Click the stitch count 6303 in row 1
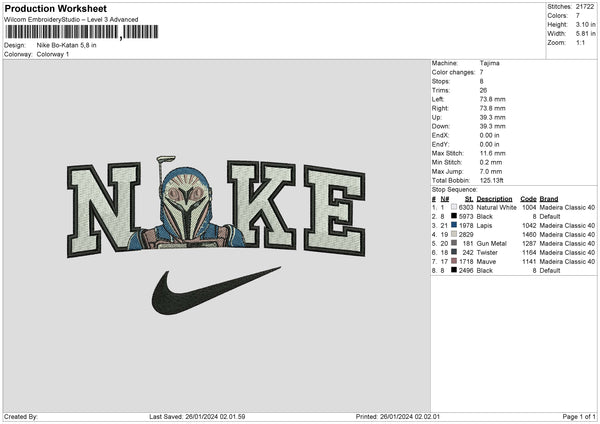Image resolution: width=600 pixels, height=424 pixels. click(466, 207)
